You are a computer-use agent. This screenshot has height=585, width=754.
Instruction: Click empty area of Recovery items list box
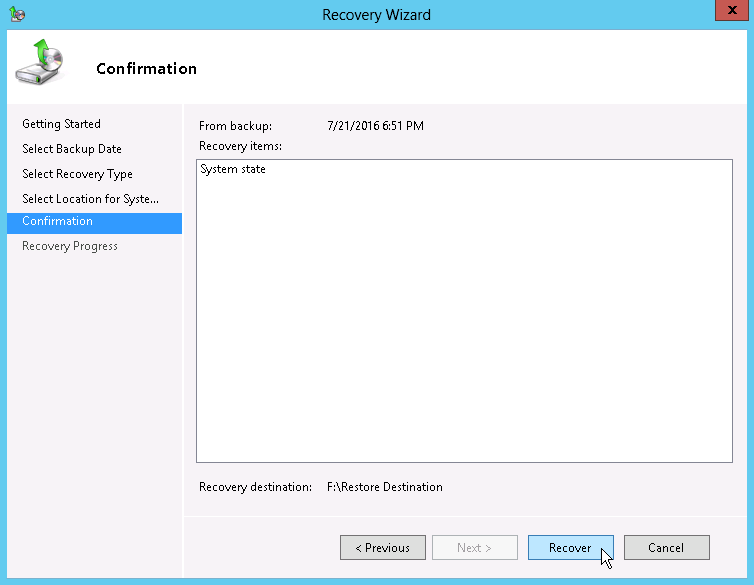coord(464,320)
